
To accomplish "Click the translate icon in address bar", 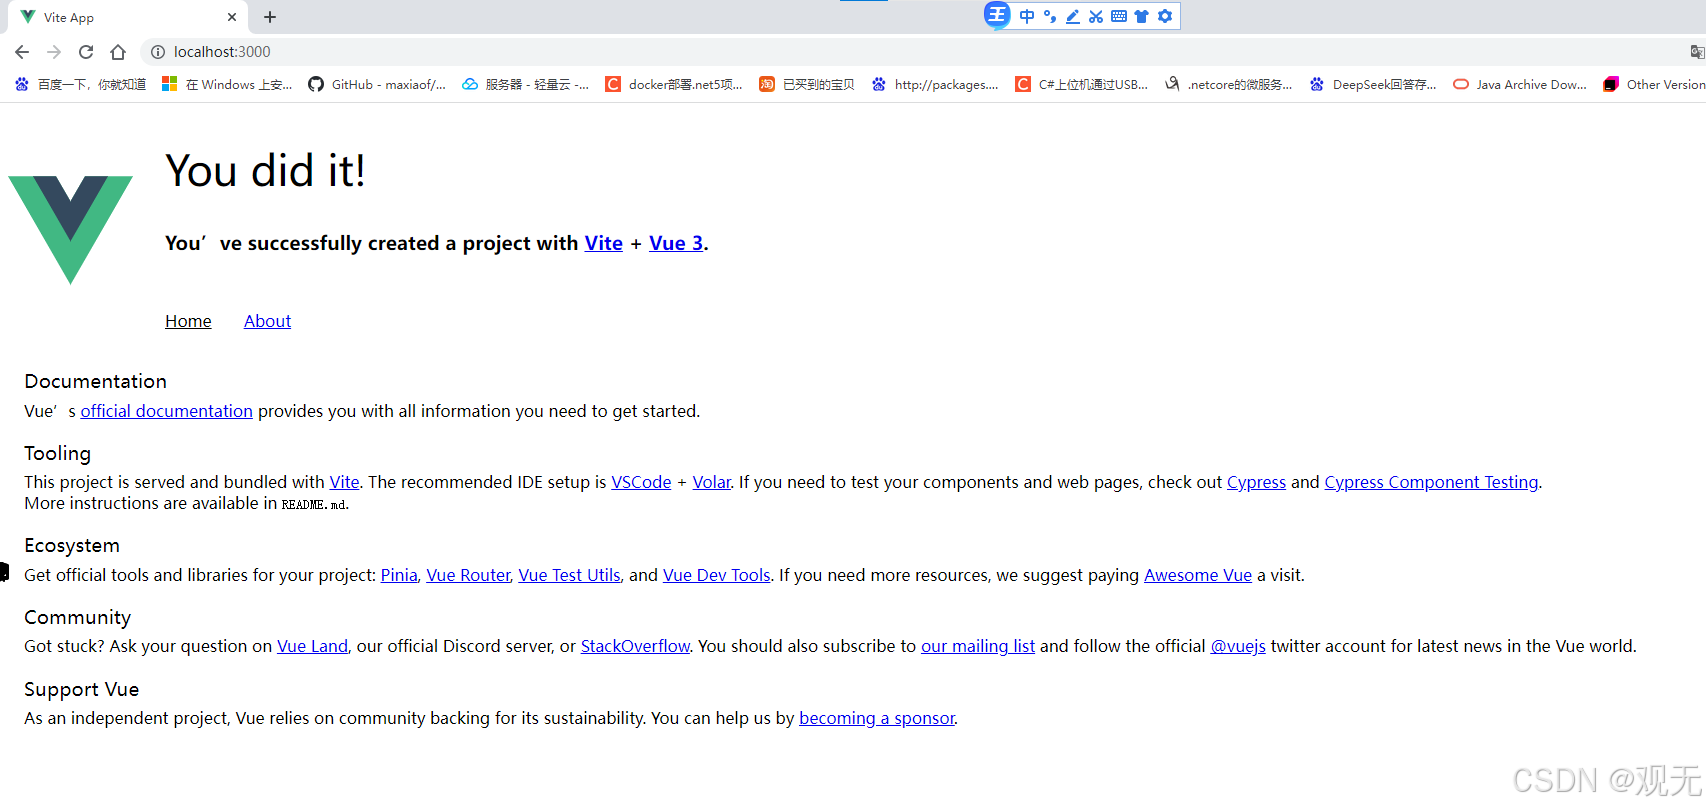I will (1696, 52).
